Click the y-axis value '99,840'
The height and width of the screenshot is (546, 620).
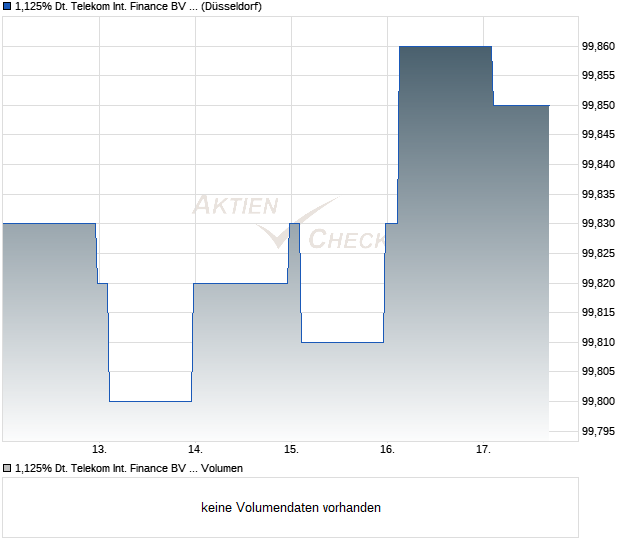pos(598,164)
